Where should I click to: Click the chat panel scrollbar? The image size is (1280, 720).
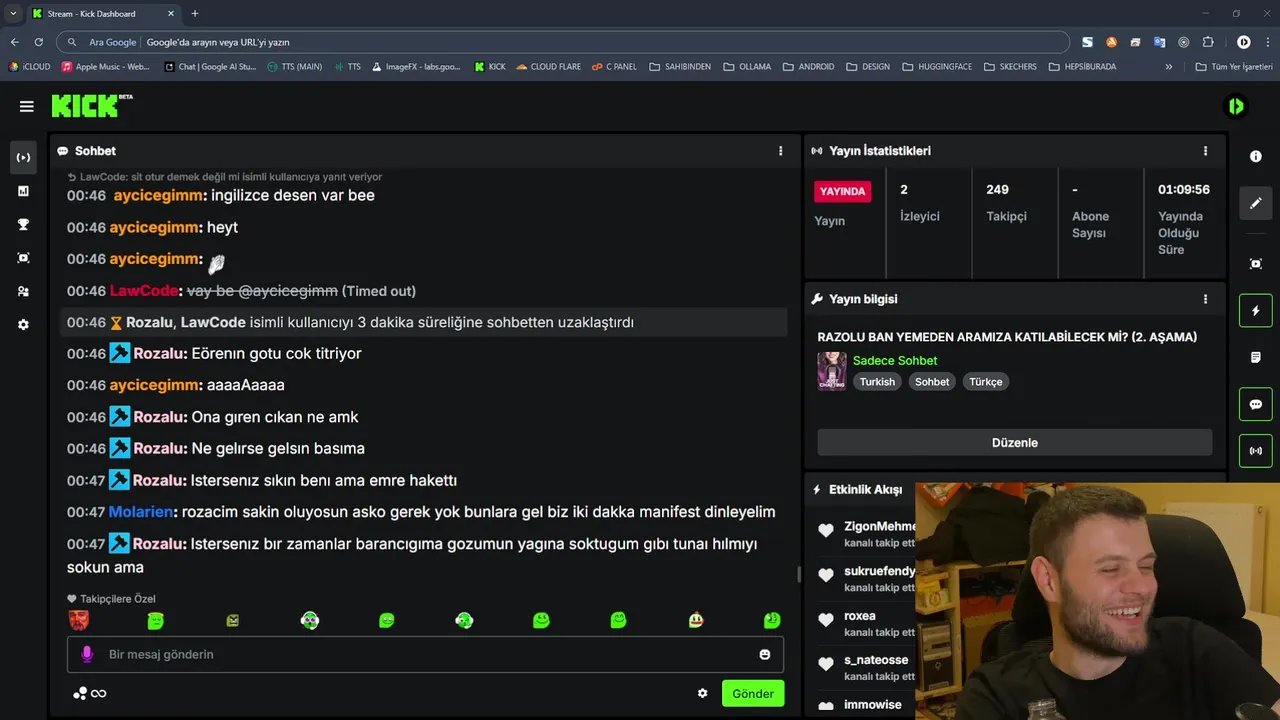(x=798, y=574)
